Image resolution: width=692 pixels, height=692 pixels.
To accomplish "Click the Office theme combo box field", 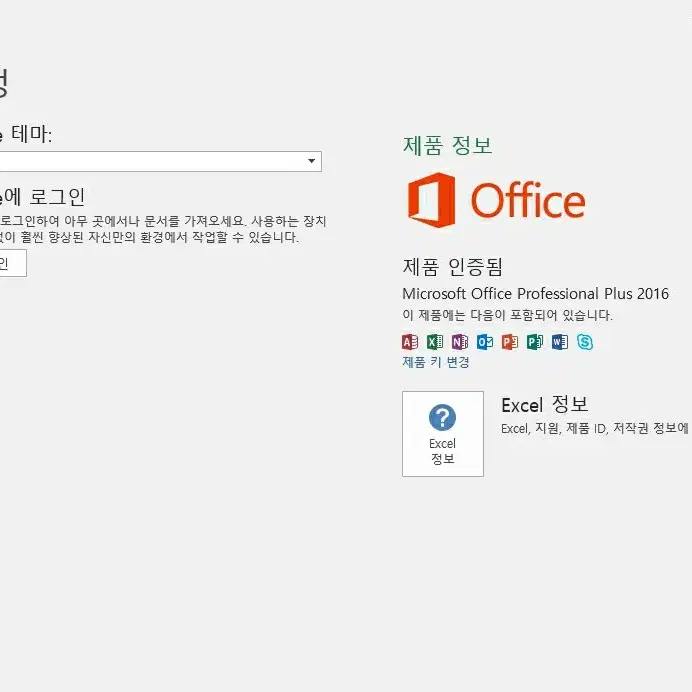I will 160,161.
